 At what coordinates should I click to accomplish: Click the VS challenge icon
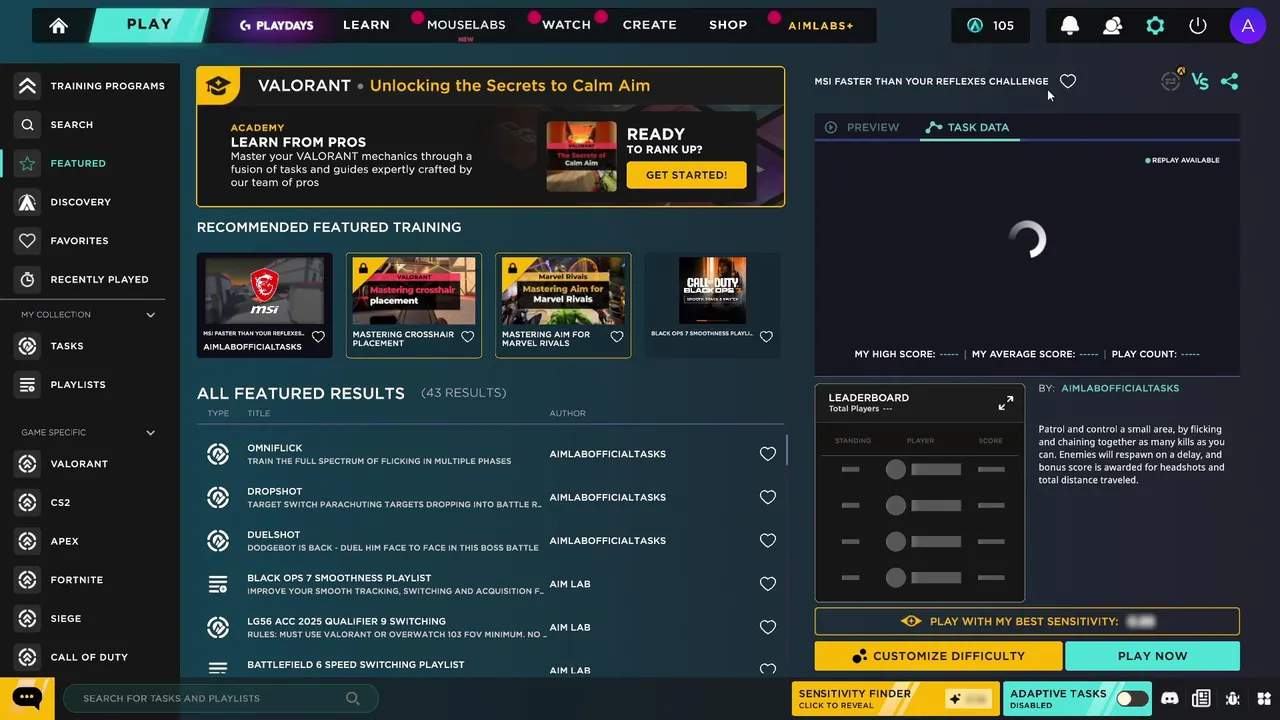click(x=1200, y=82)
